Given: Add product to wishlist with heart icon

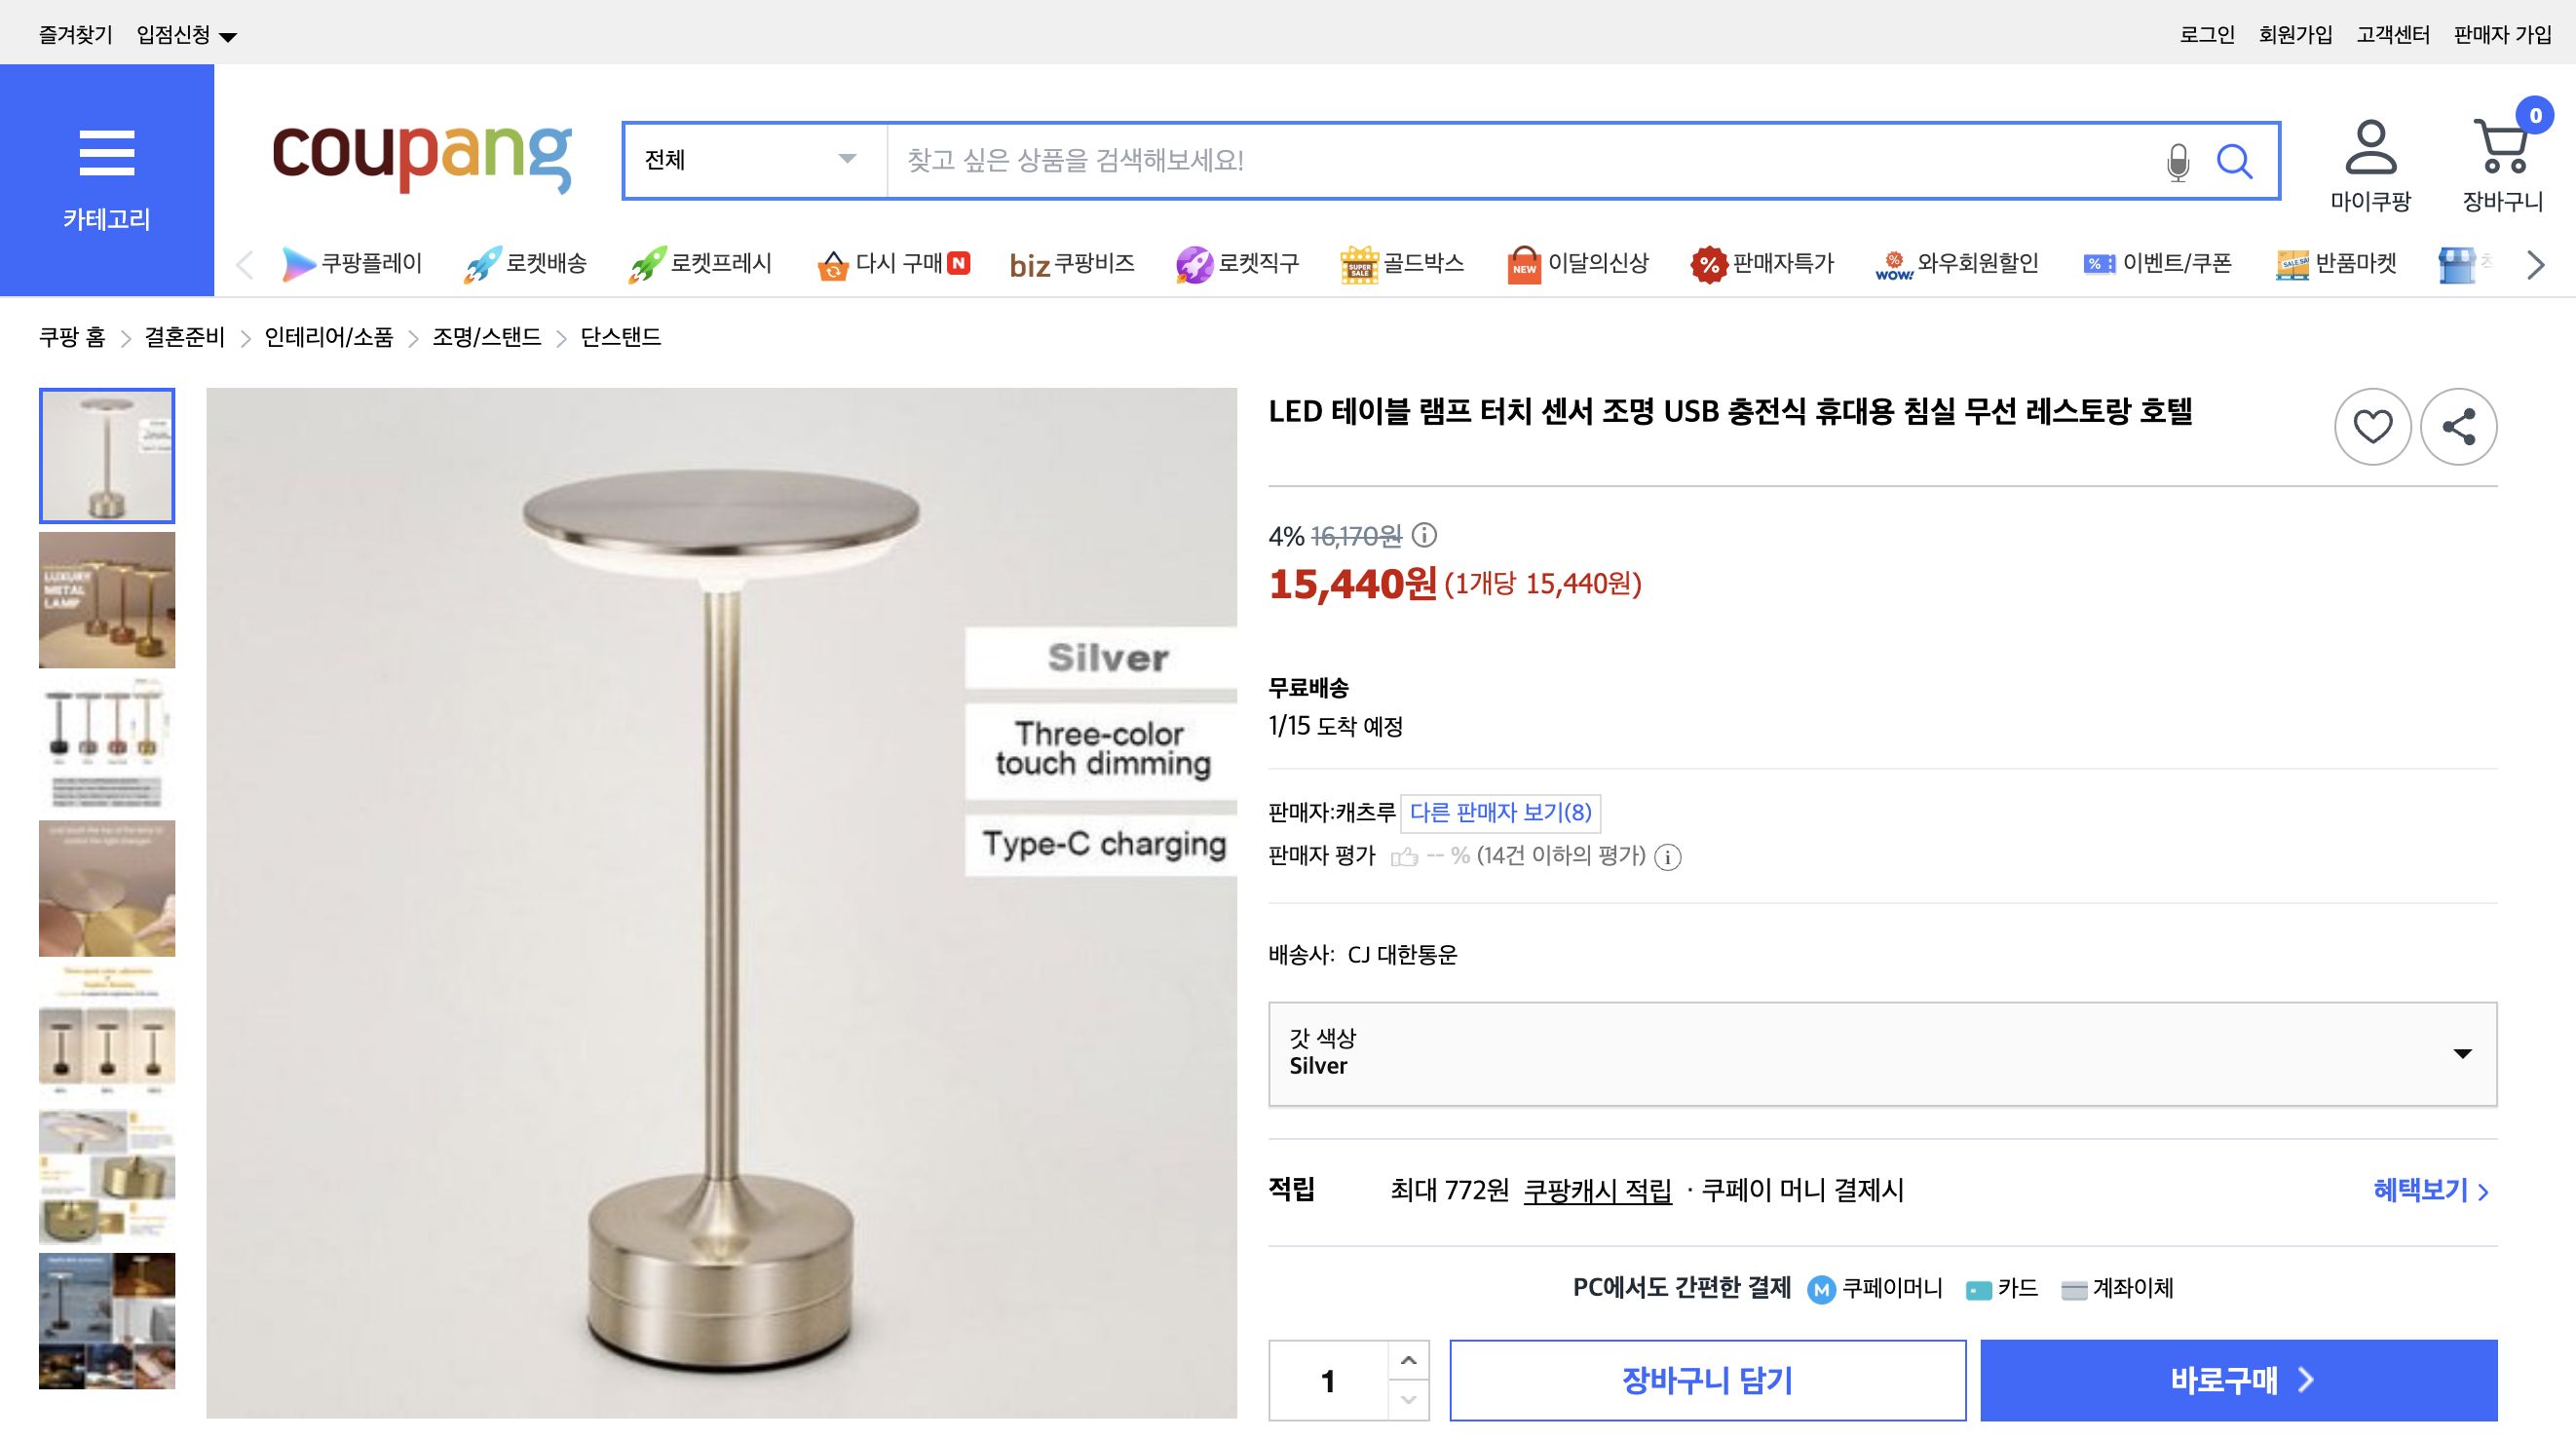Looking at the screenshot, I should (x=2372, y=425).
